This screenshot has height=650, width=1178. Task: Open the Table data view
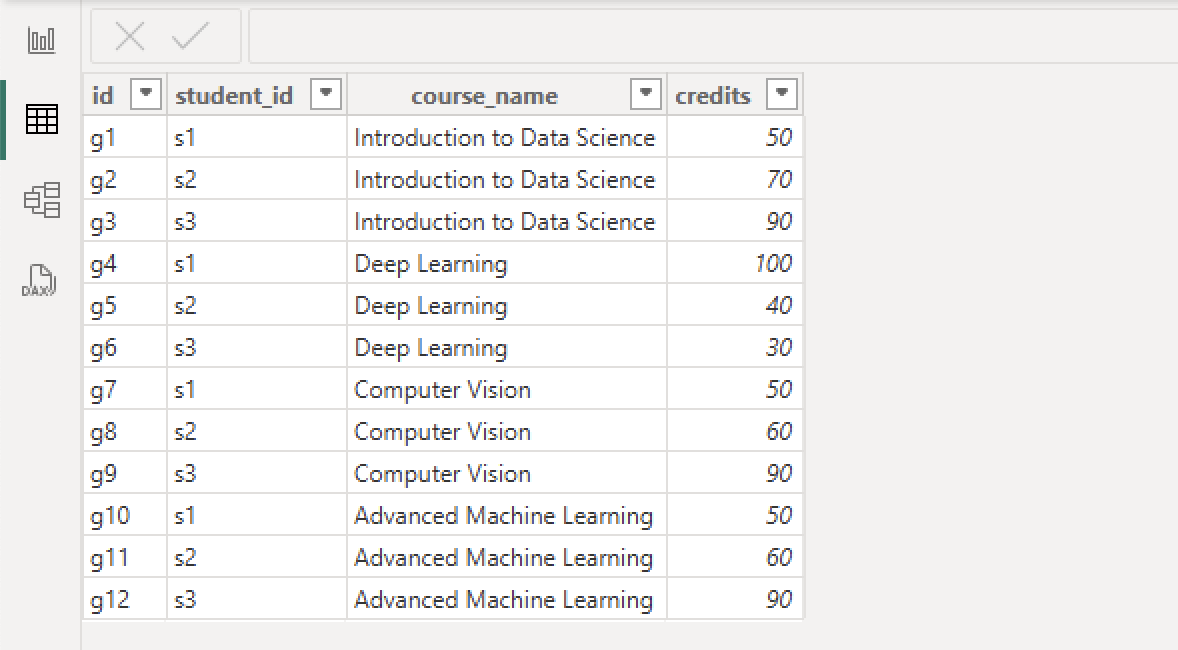pyautogui.click(x=40, y=119)
